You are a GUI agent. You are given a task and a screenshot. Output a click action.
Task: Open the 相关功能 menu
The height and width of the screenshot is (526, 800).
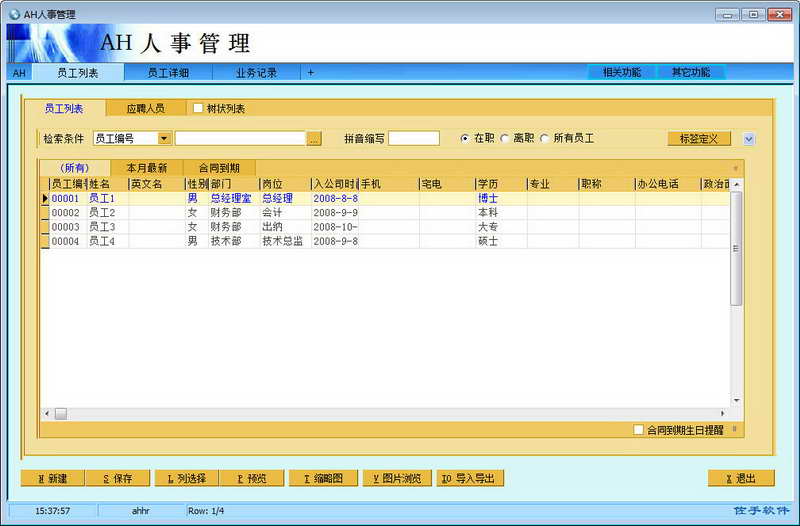(621, 73)
